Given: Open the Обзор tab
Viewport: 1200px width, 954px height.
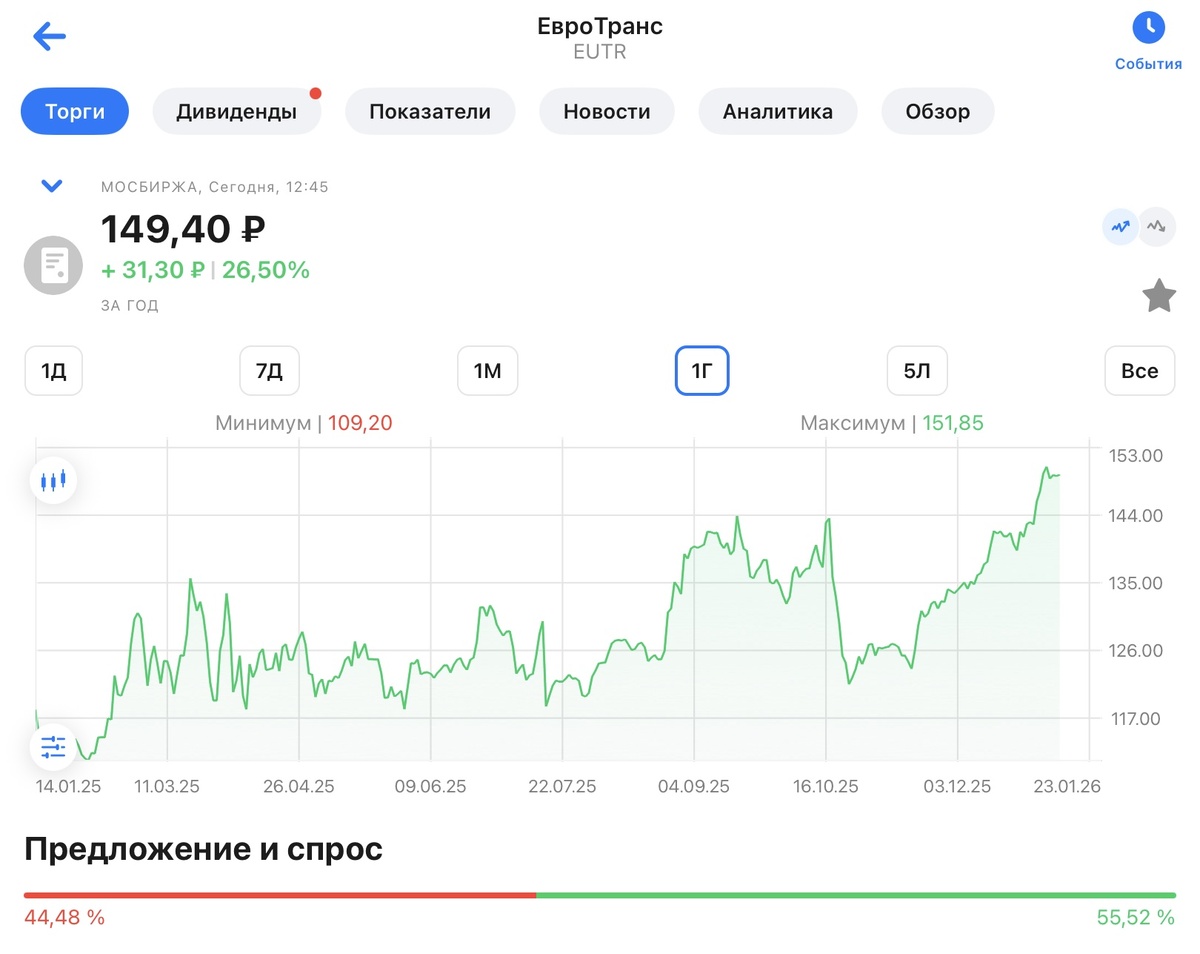Looking at the screenshot, I should pyautogui.click(x=938, y=111).
